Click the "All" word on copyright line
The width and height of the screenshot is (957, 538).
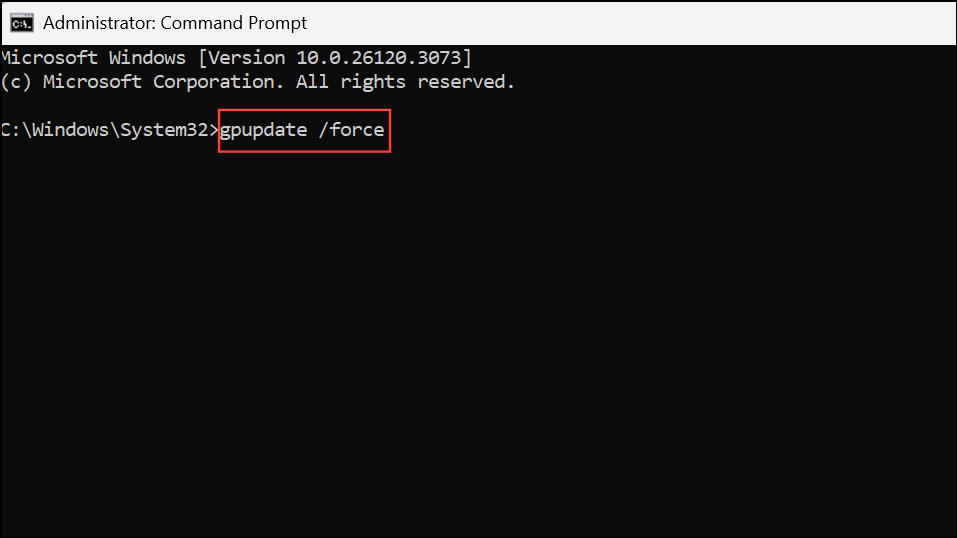coord(312,82)
